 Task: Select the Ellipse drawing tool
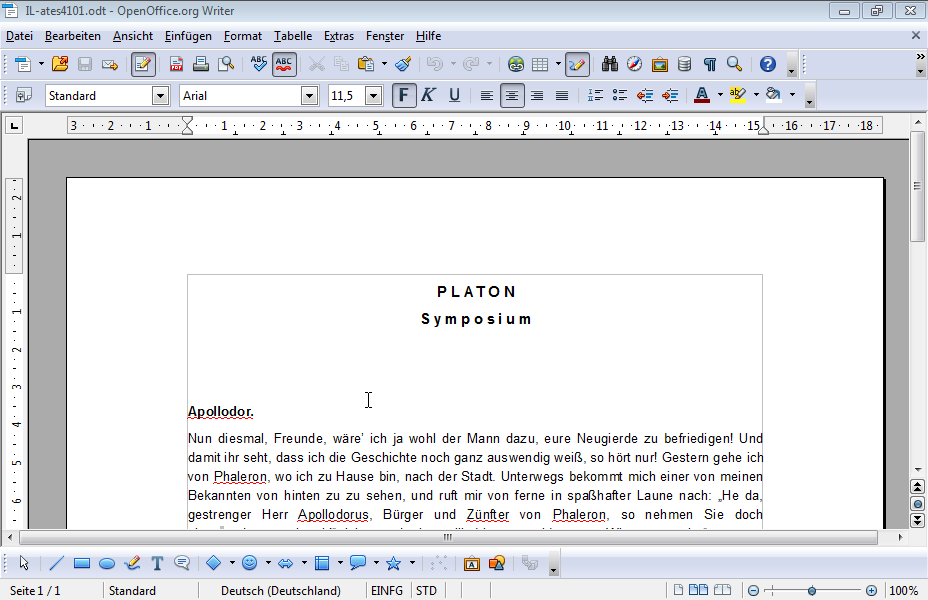(107, 563)
